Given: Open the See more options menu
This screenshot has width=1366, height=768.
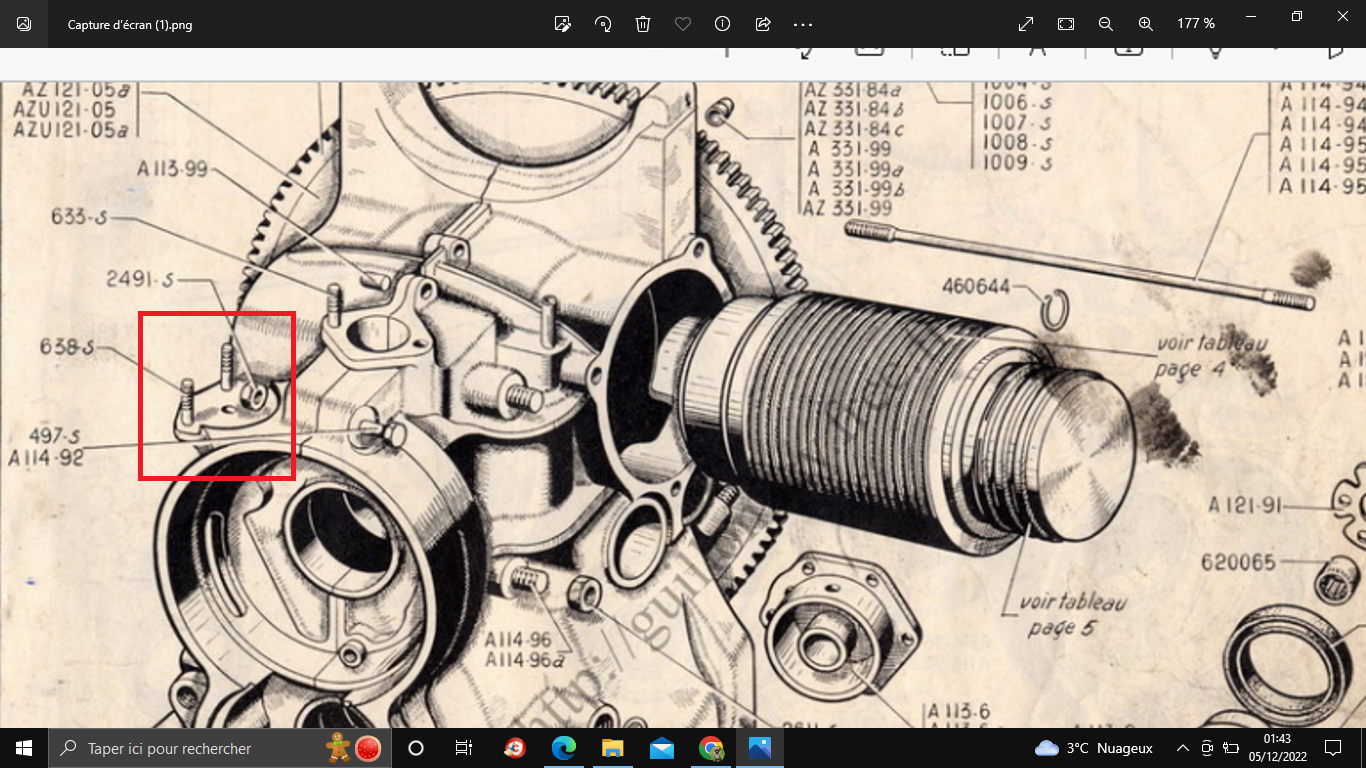Looking at the screenshot, I should (x=803, y=24).
